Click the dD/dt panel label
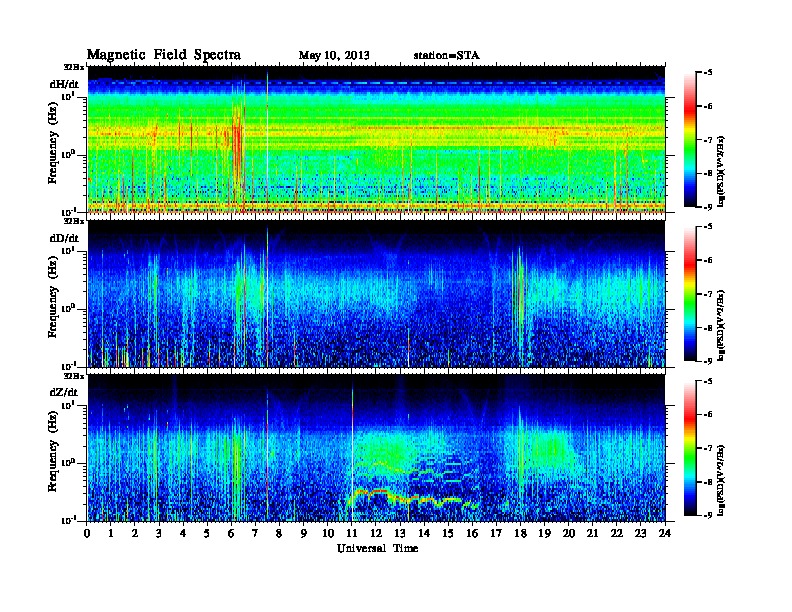The width and height of the screenshot is (792, 612). (x=64, y=238)
